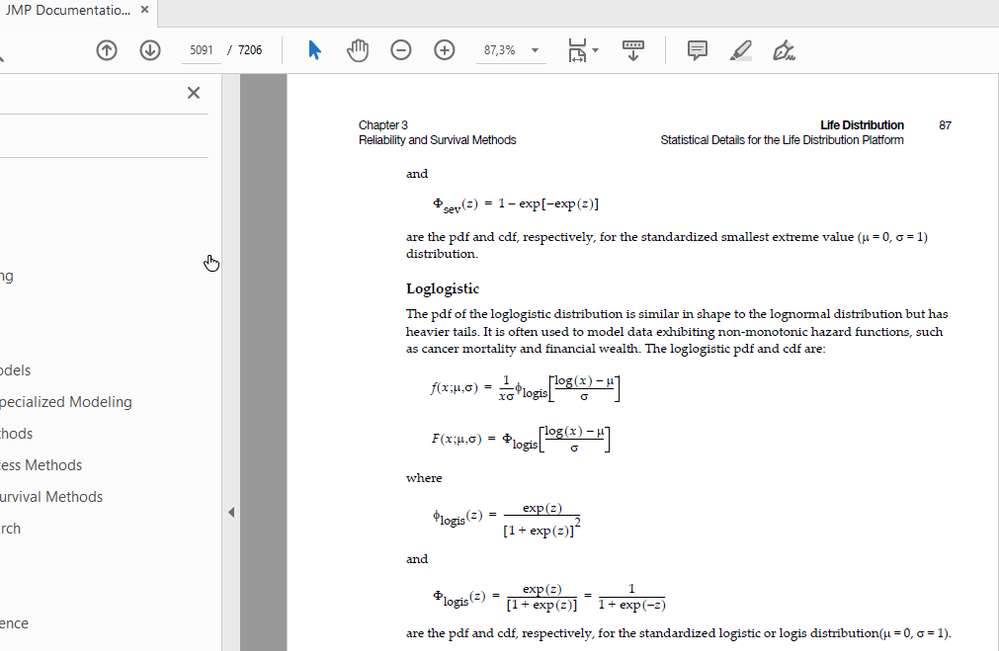Open the sign document pen tool
This screenshot has height=651, width=999.
[x=784, y=50]
